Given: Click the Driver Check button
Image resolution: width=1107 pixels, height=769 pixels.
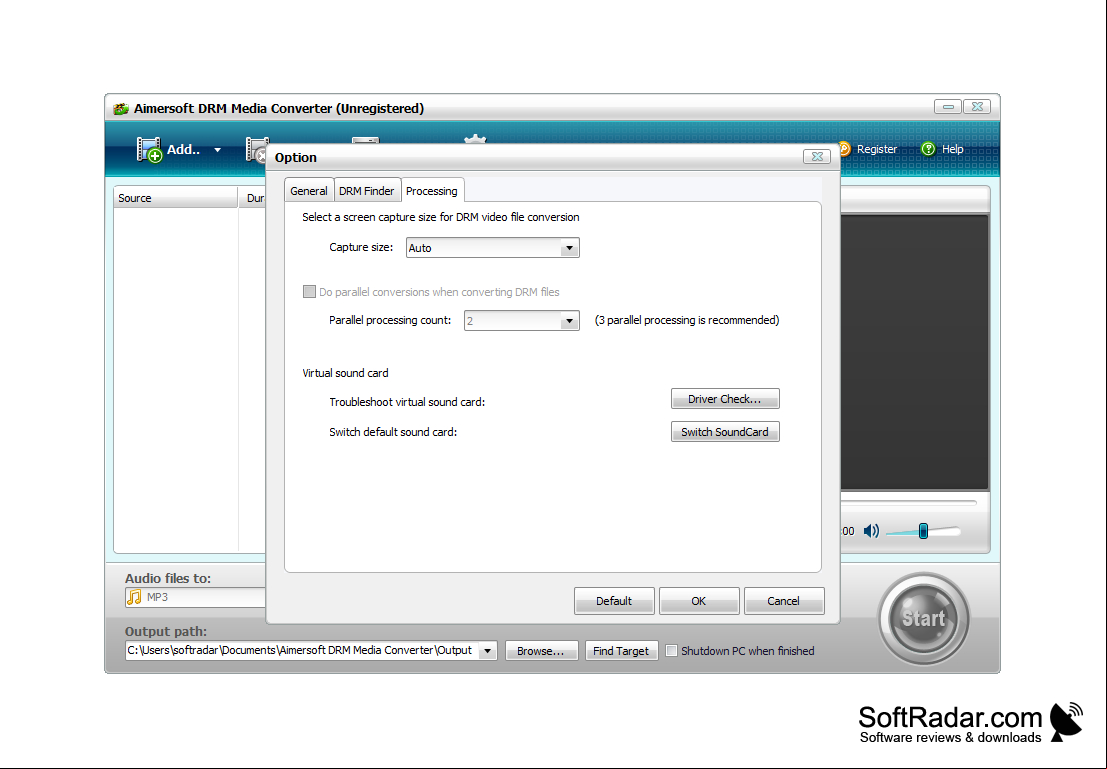Looking at the screenshot, I should point(725,399).
